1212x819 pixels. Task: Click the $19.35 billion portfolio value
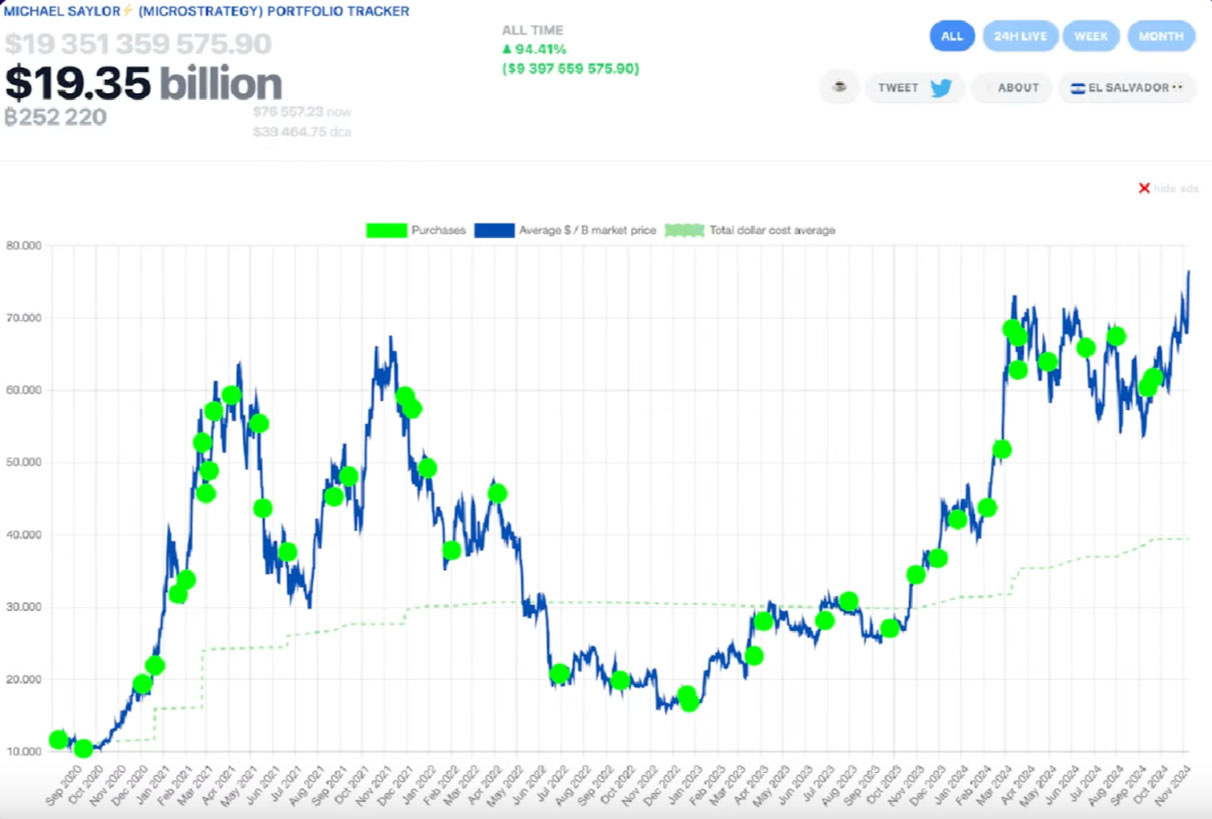click(144, 83)
